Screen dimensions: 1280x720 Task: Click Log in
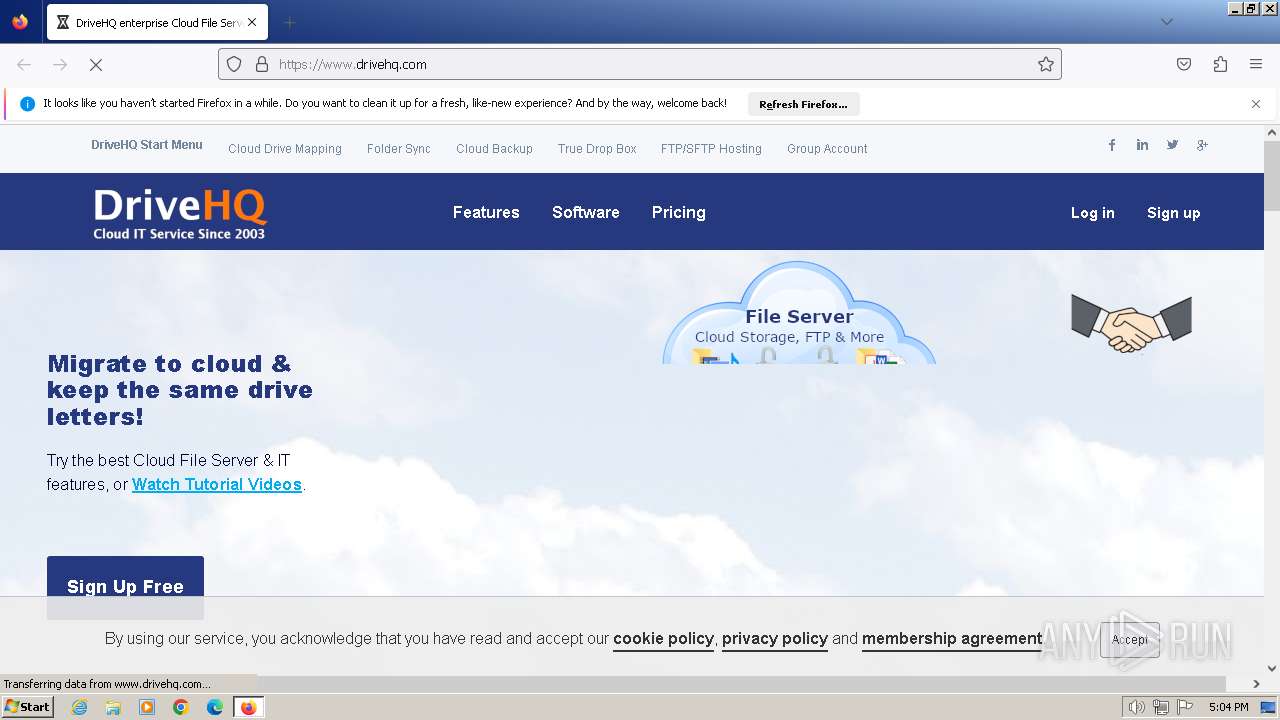pyautogui.click(x=1092, y=213)
